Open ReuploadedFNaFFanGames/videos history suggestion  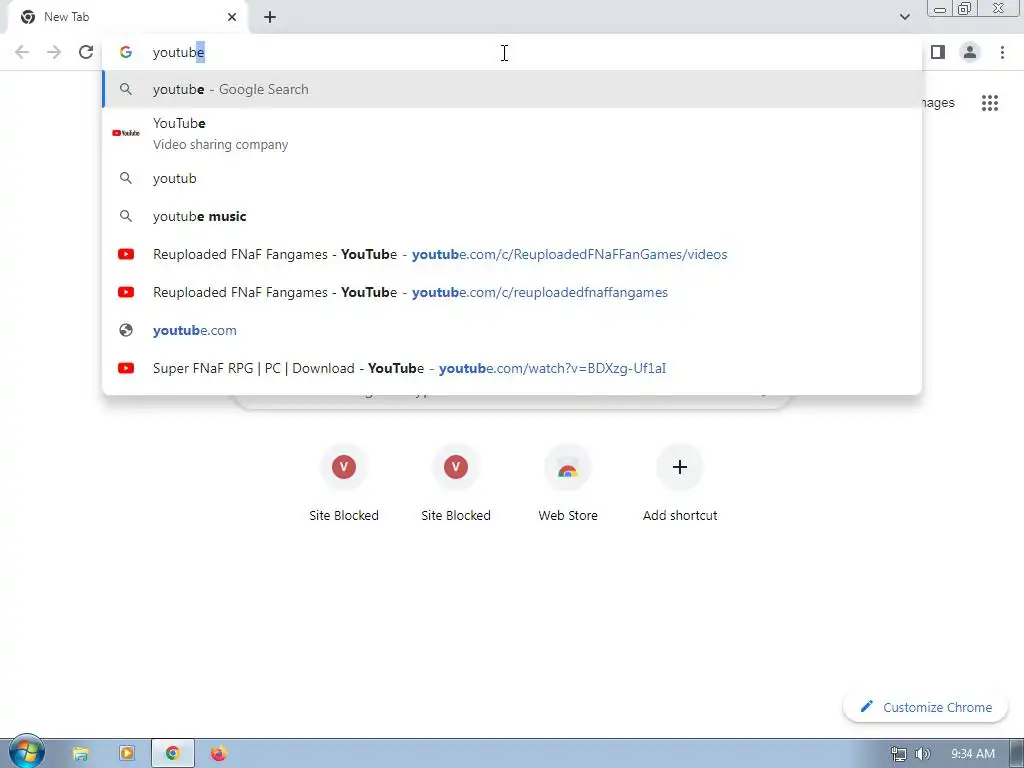click(x=512, y=254)
